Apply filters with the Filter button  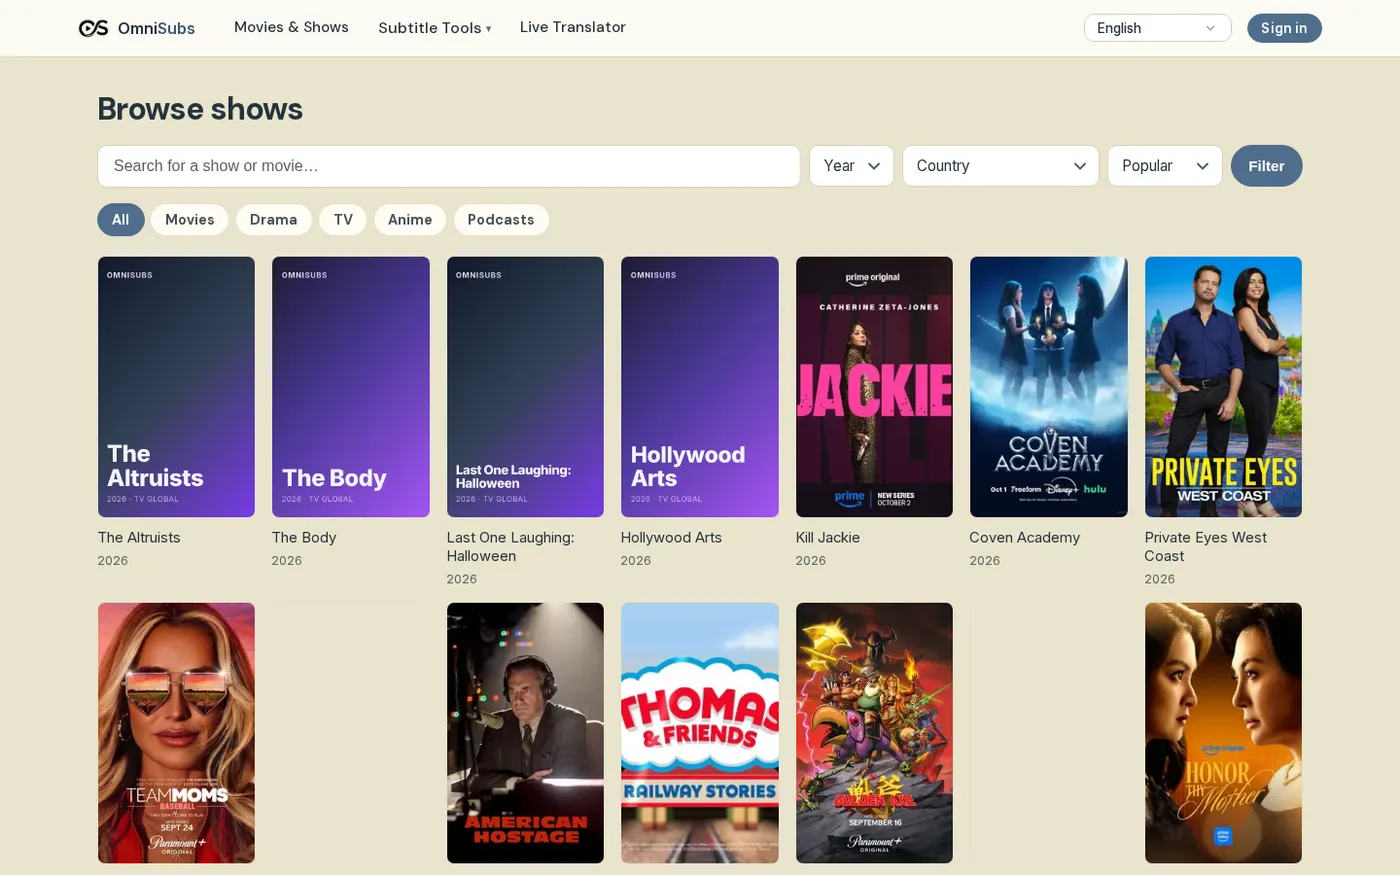[x=1266, y=166]
